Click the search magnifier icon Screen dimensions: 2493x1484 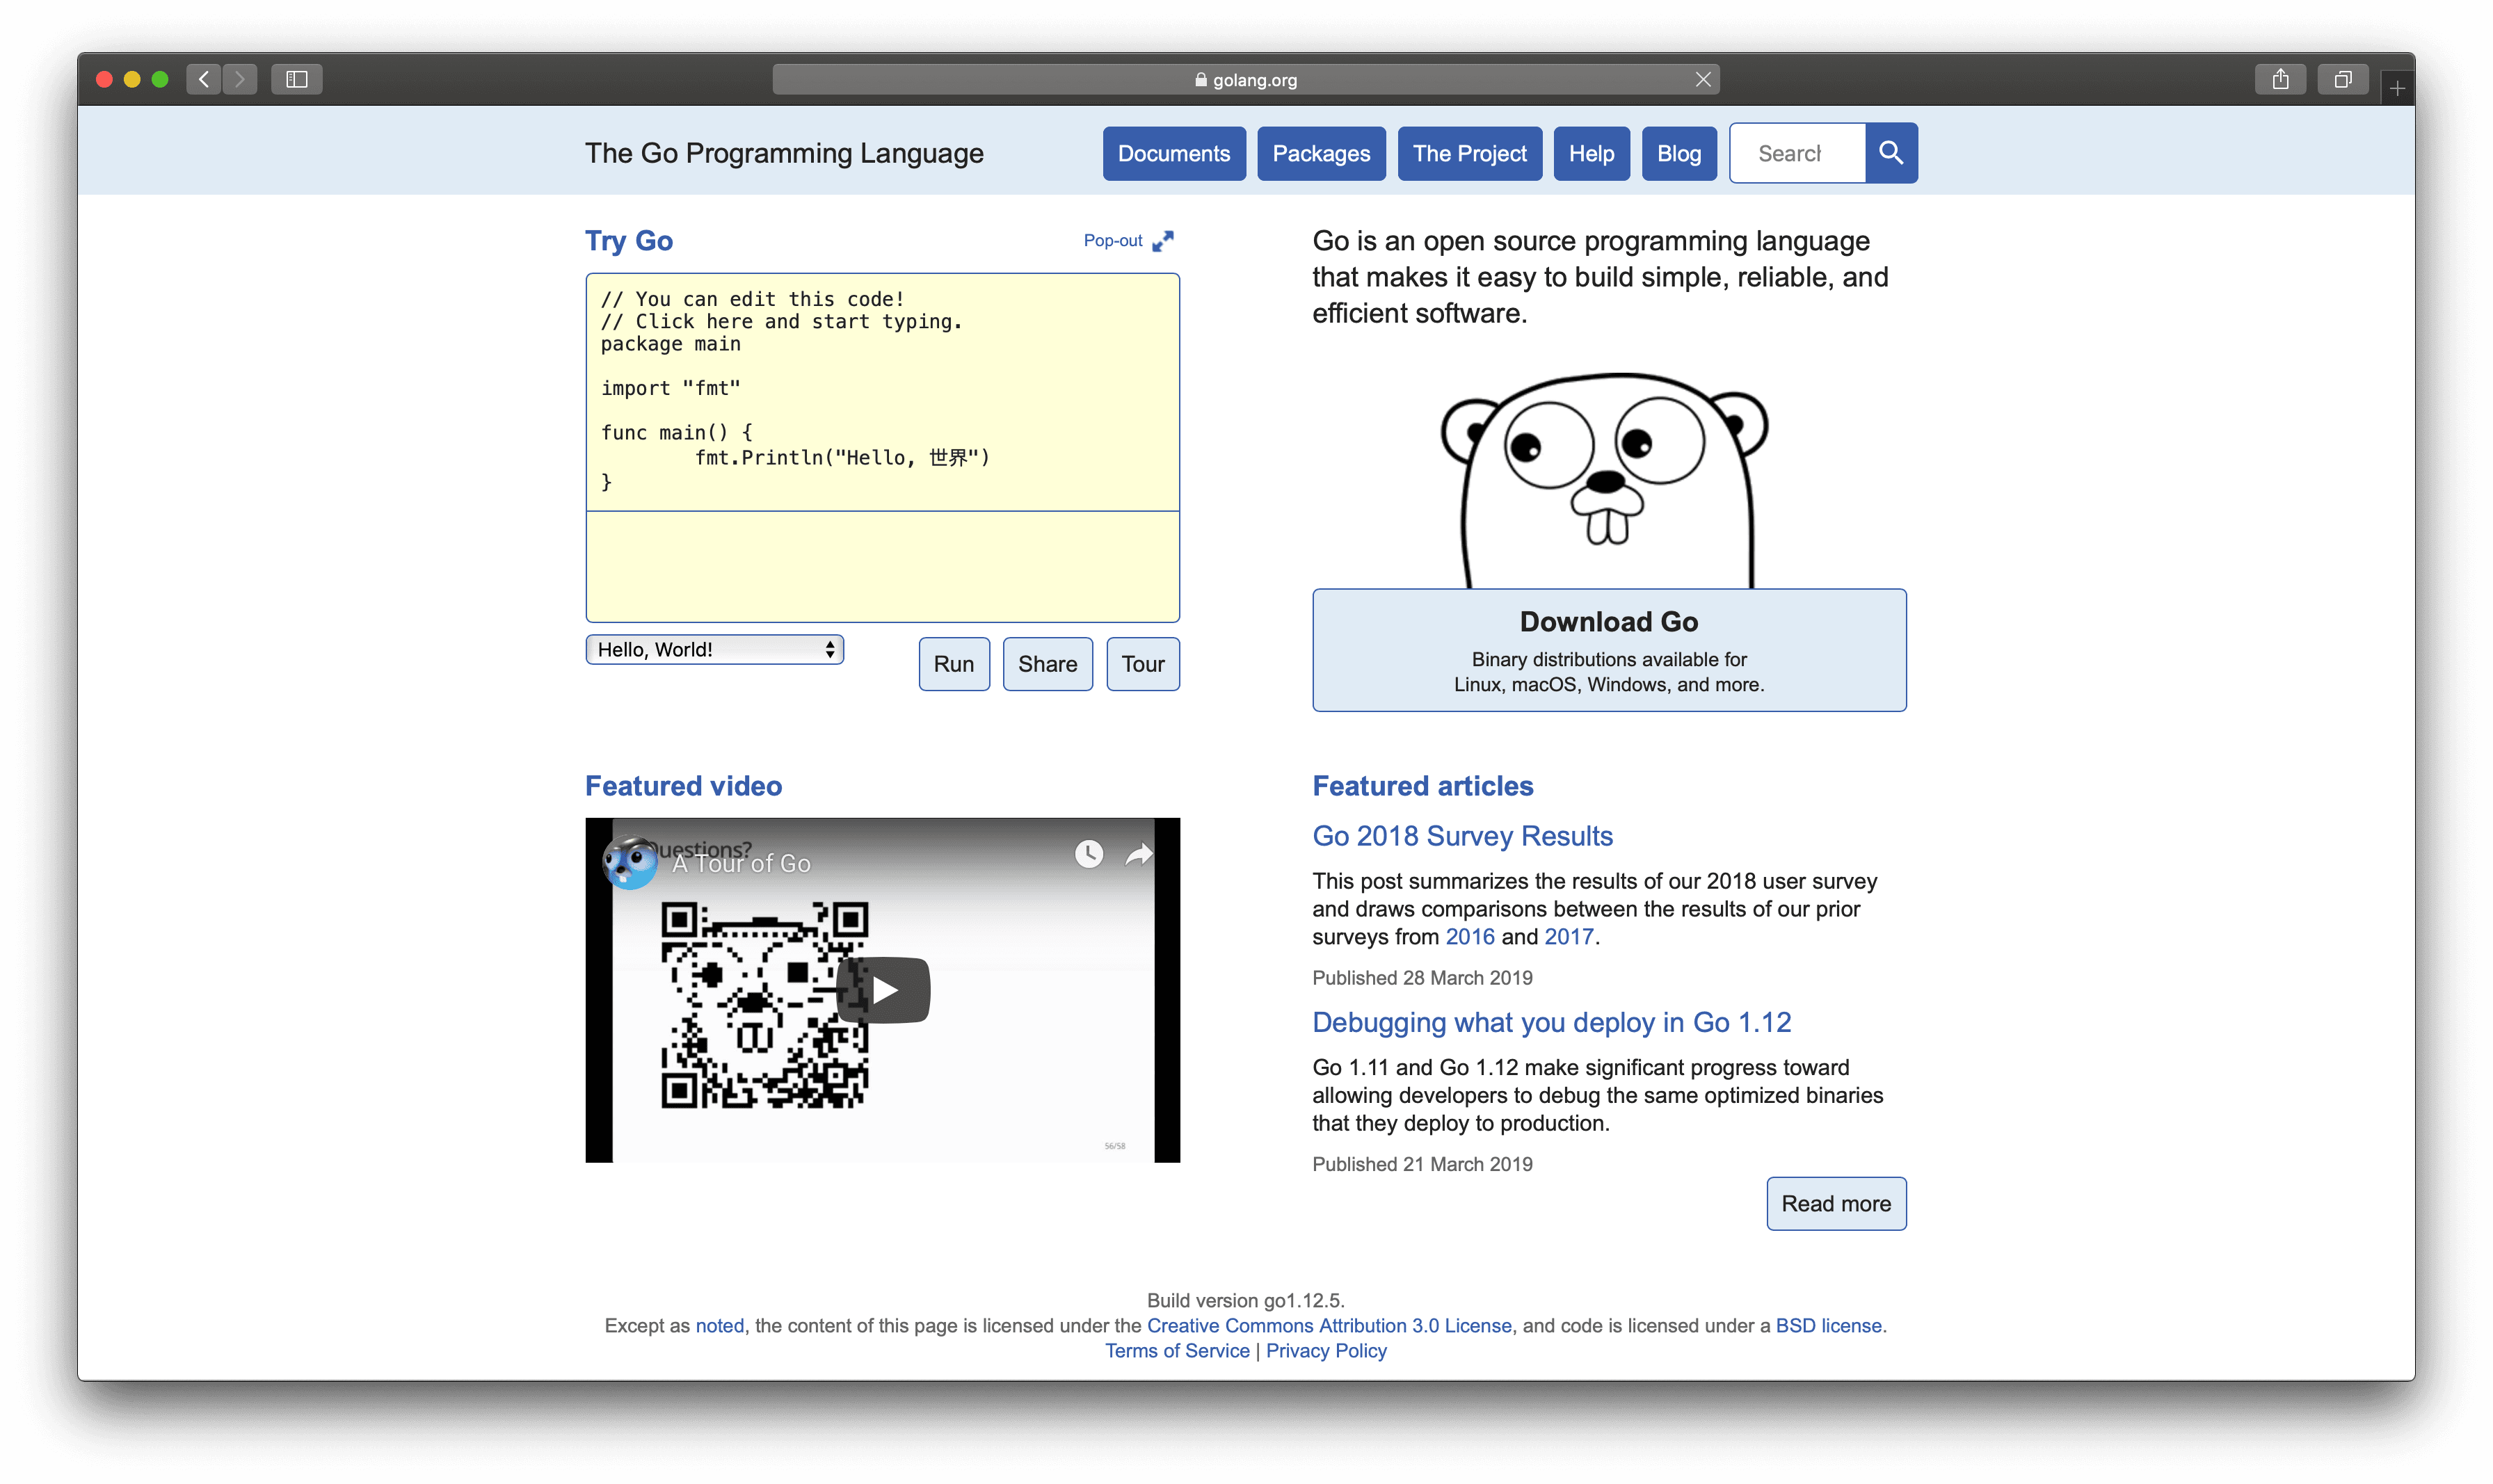pos(1890,152)
